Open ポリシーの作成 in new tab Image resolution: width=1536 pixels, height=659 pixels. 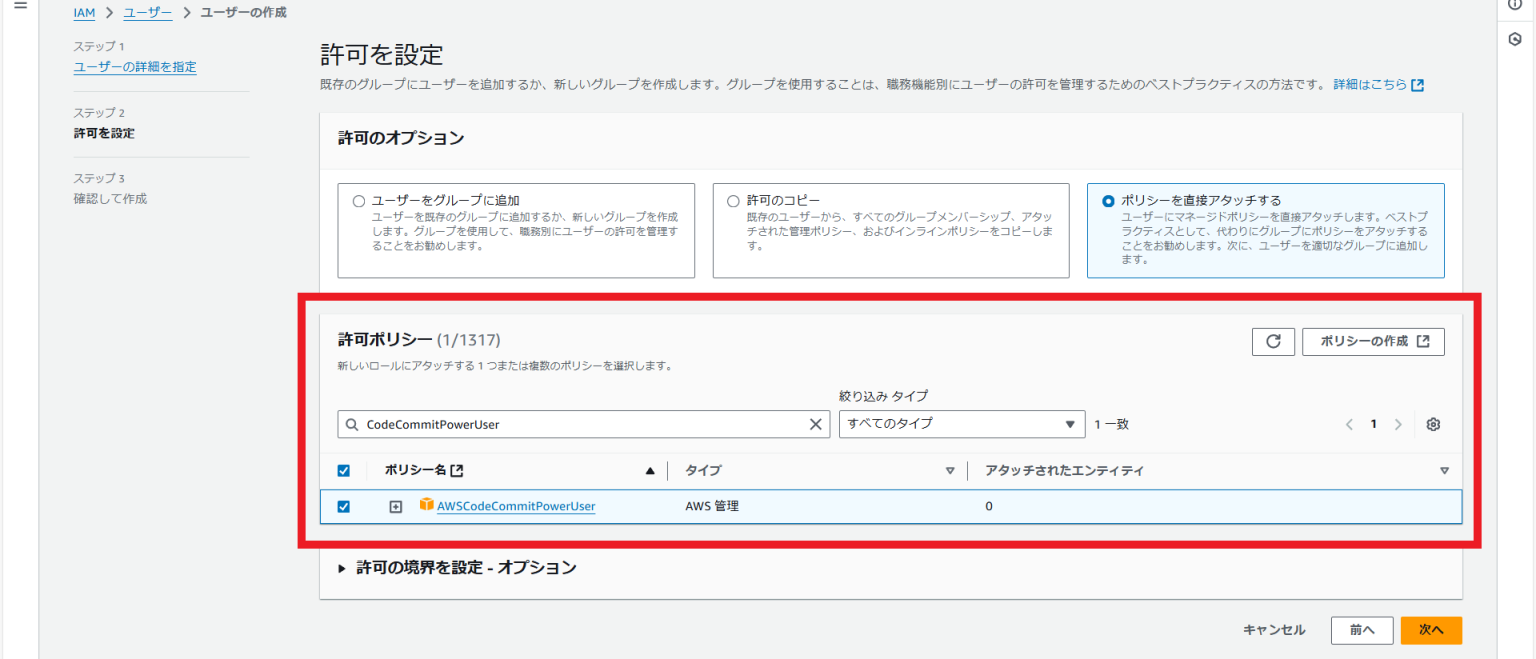click(1373, 341)
